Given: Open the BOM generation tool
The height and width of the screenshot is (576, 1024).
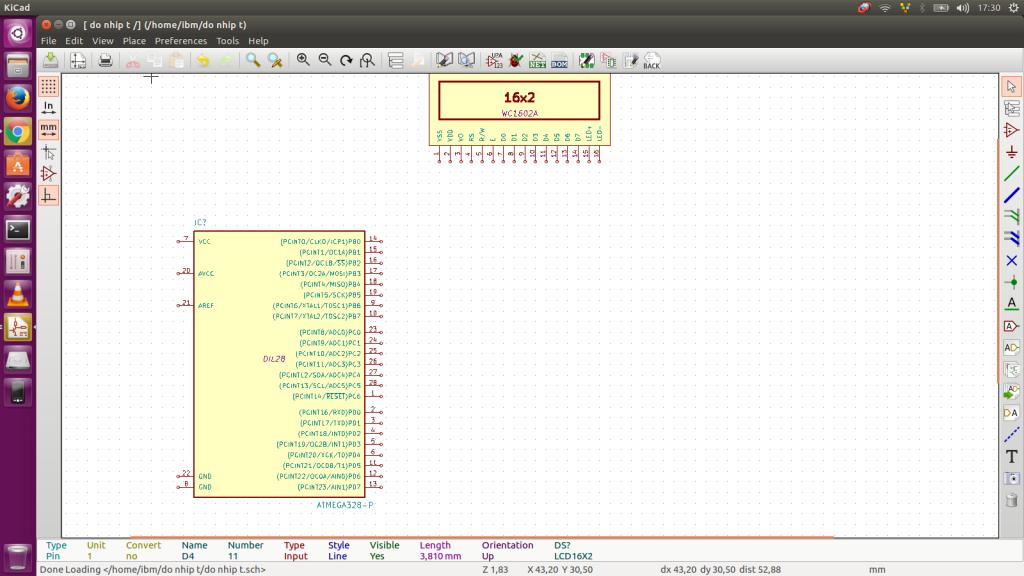Looking at the screenshot, I should [559, 61].
